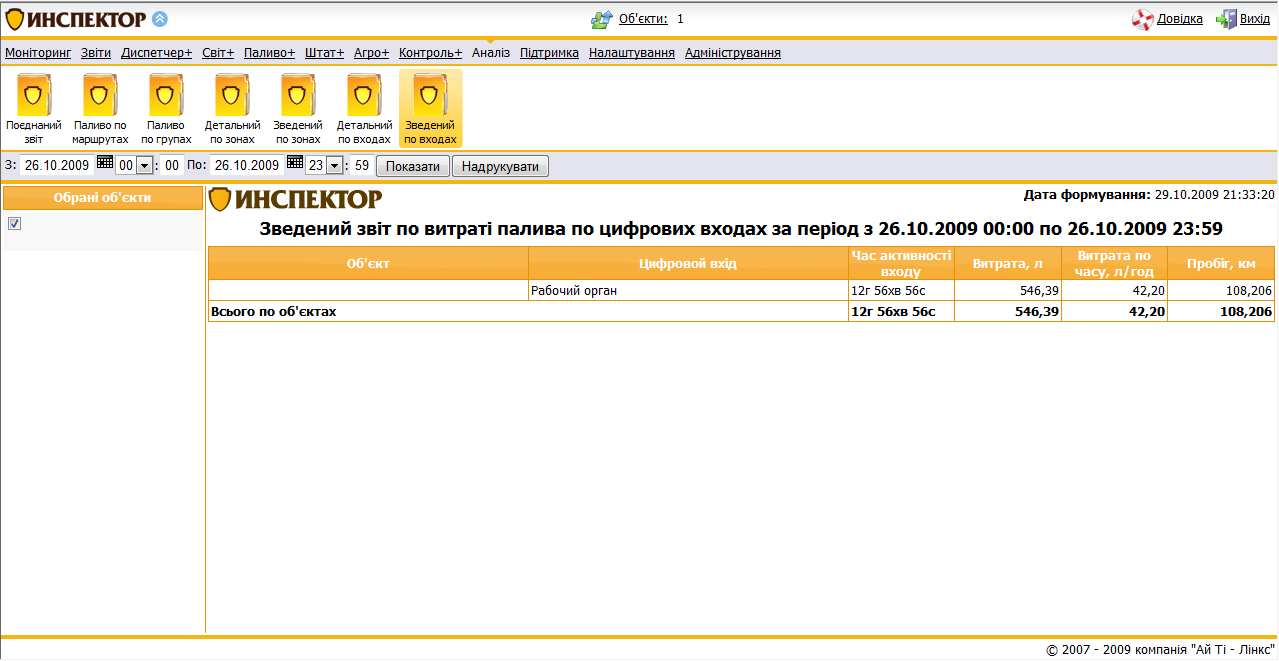Collapse header with the blue arrow icon
Viewport: 1279px width, 661px height.
pos(160,18)
